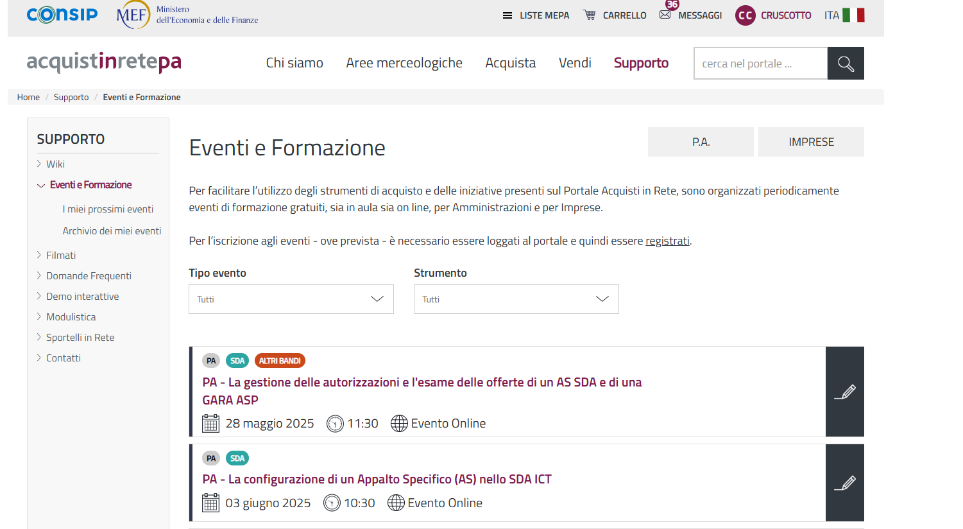
Task: Open the CC Cruscotto user avatar
Action: click(745, 15)
